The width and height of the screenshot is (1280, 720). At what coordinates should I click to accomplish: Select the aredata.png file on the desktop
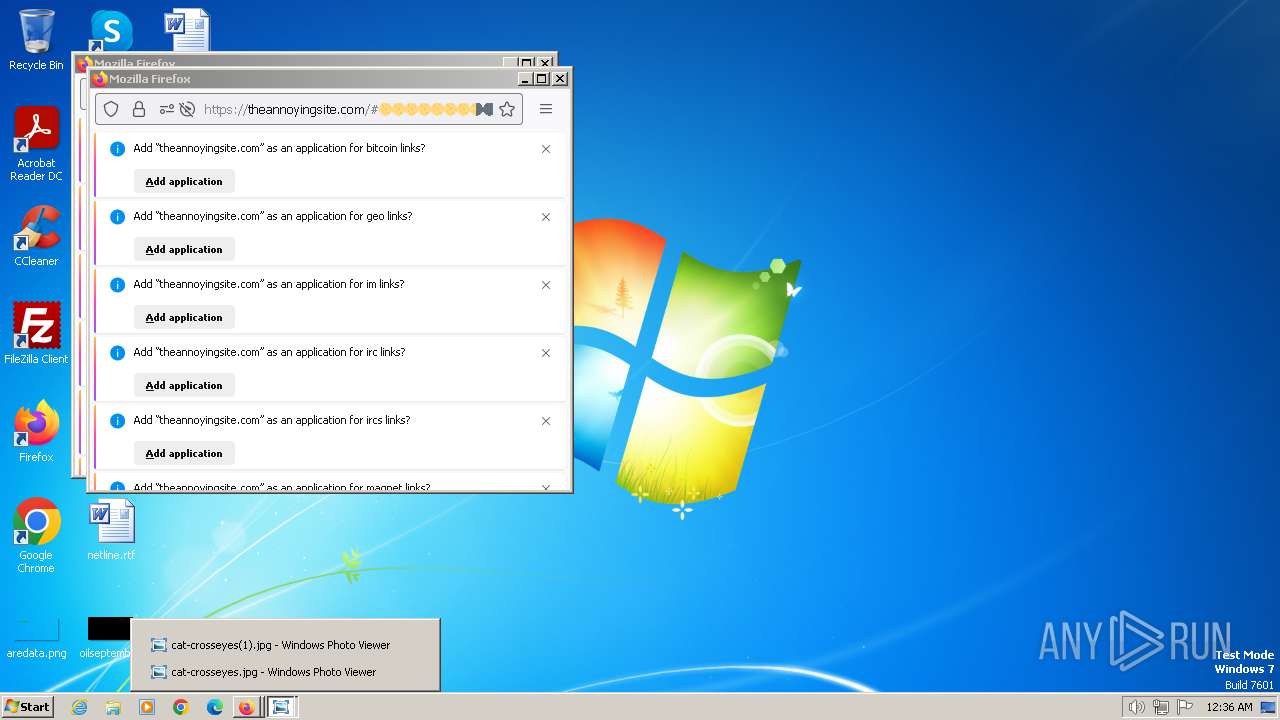[x=36, y=638]
